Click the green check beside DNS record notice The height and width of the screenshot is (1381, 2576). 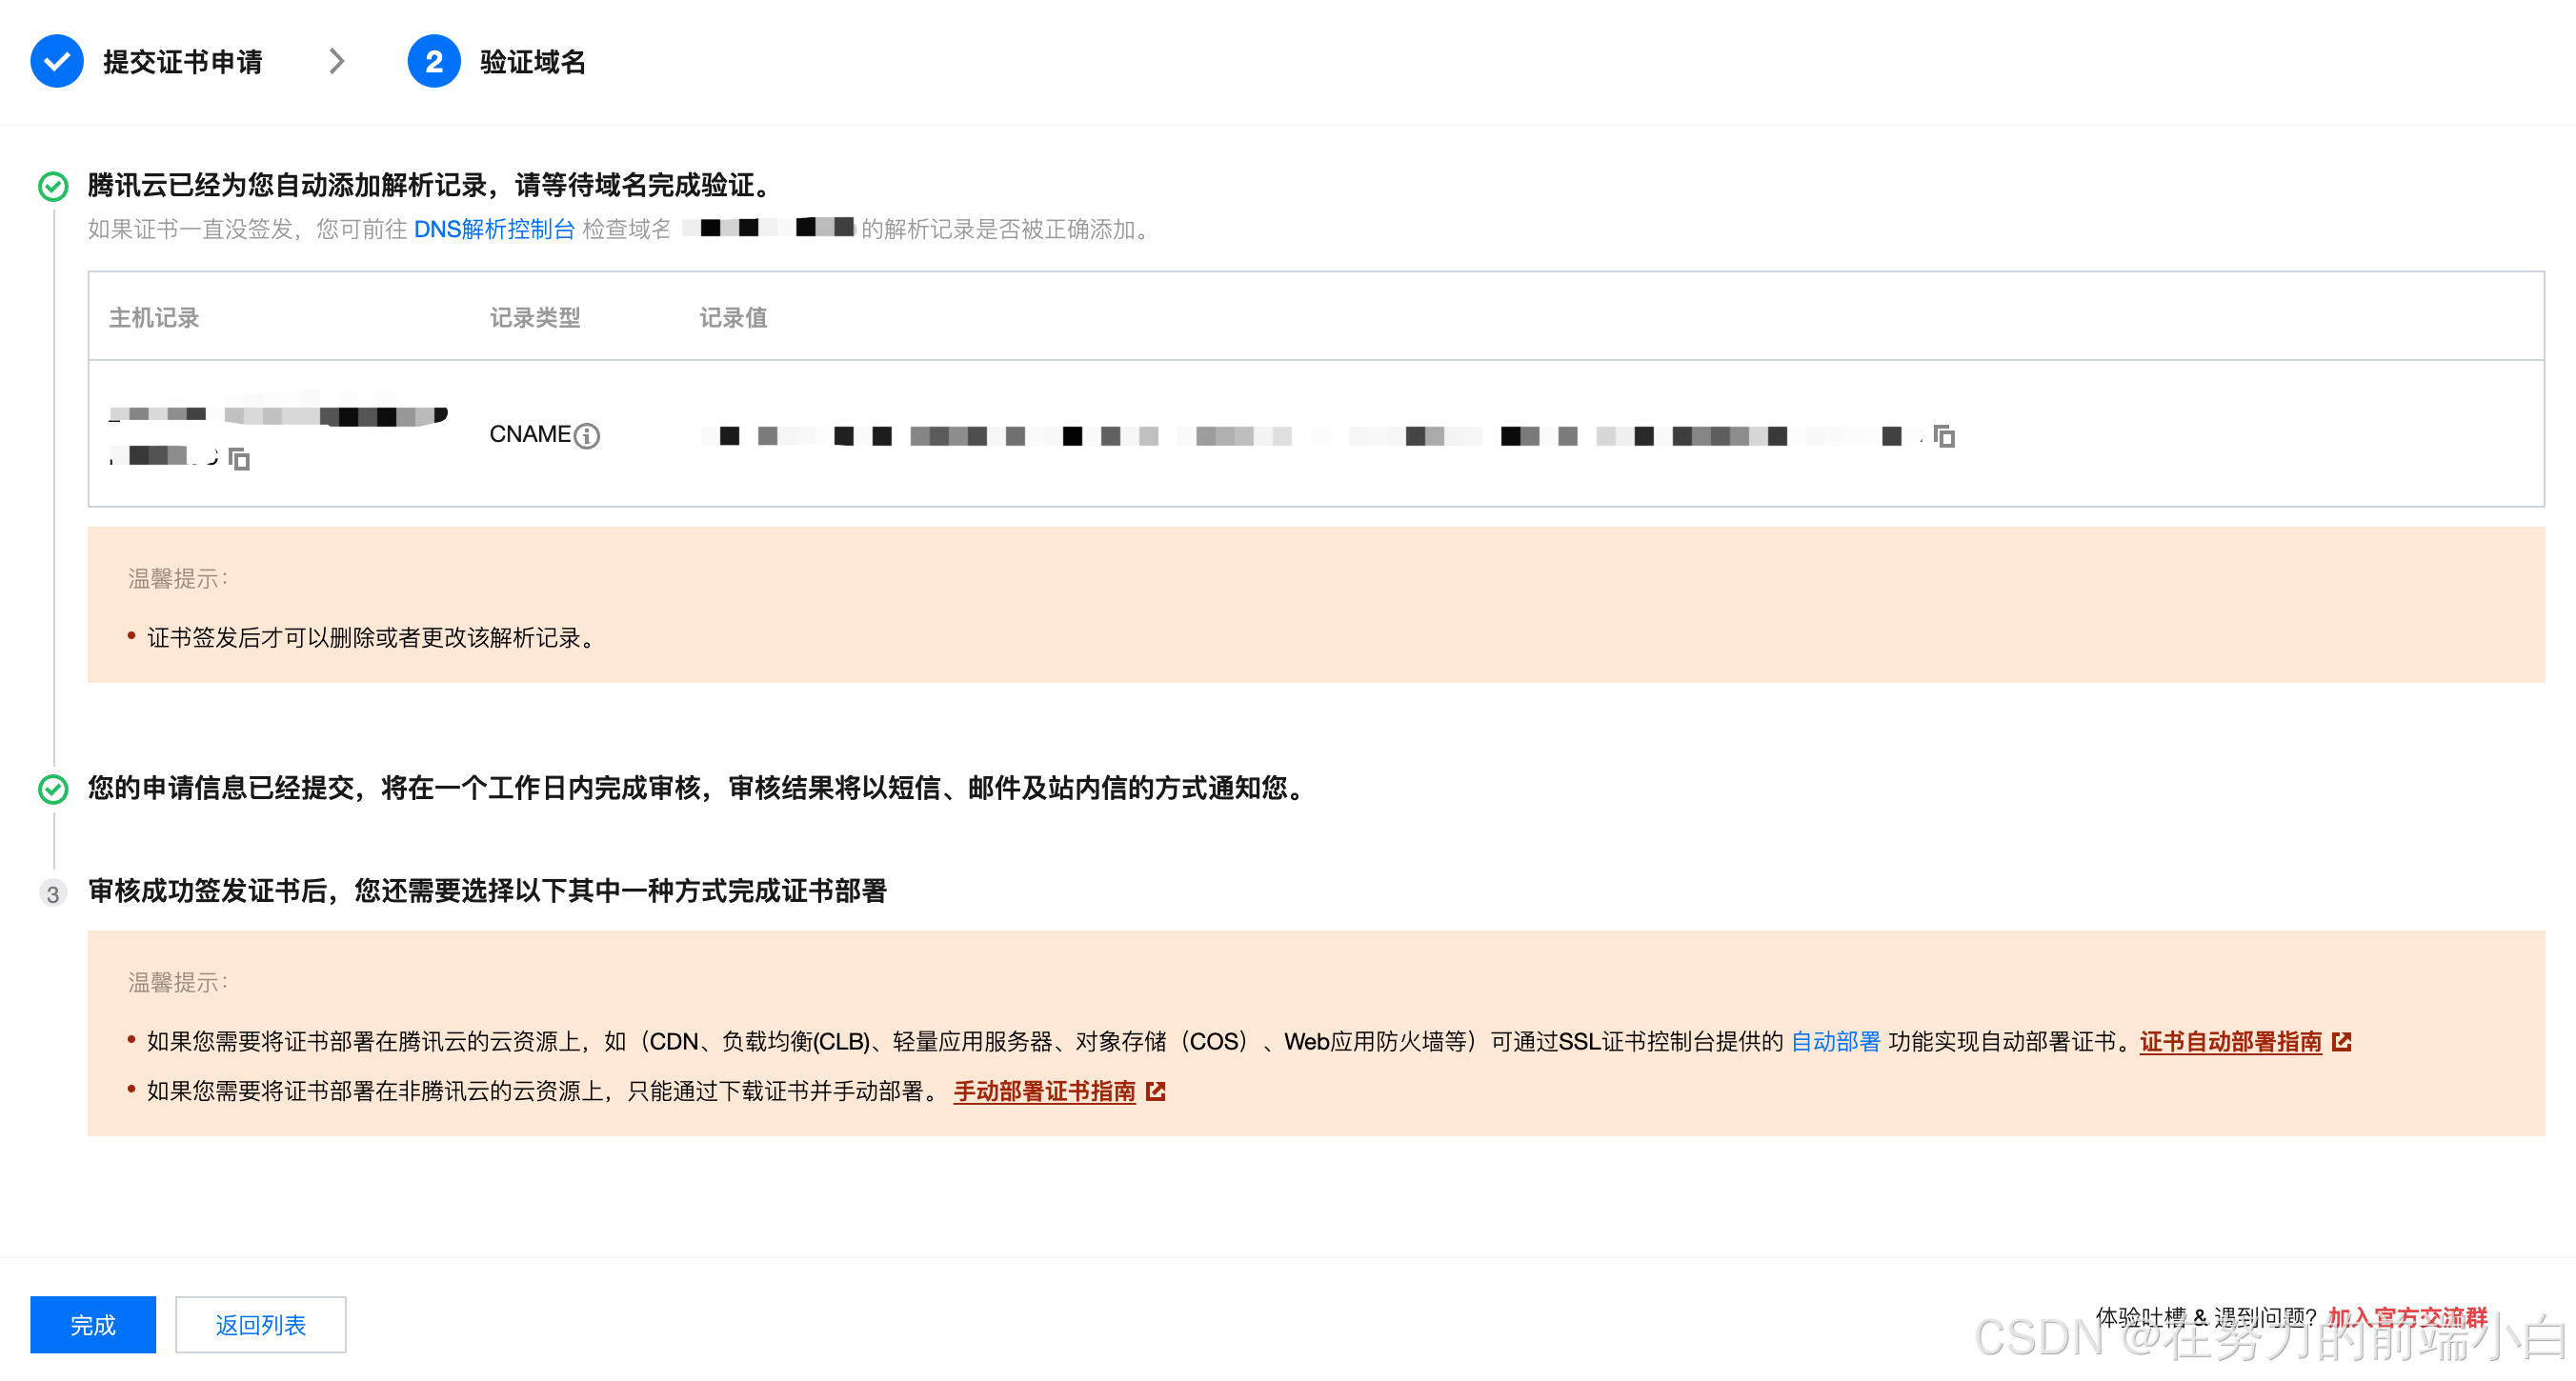pos(53,186)
